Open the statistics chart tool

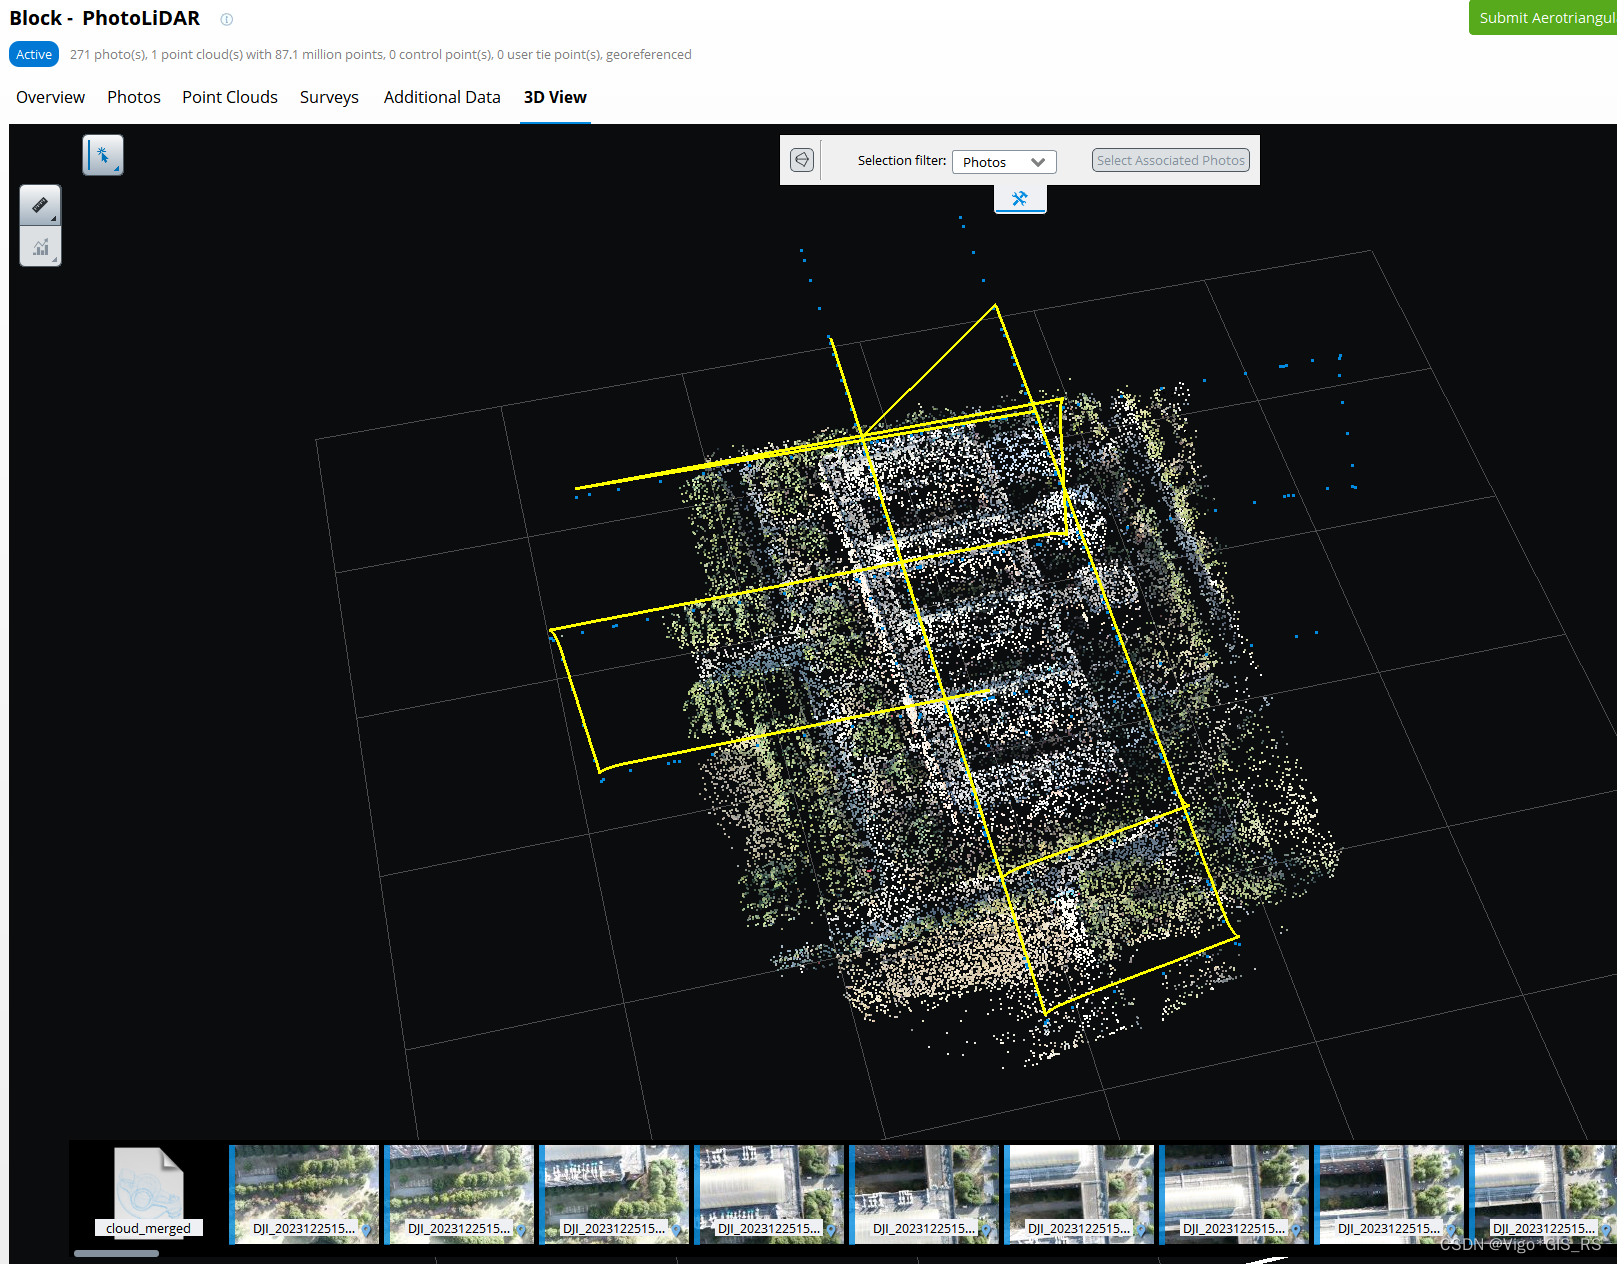39,247
